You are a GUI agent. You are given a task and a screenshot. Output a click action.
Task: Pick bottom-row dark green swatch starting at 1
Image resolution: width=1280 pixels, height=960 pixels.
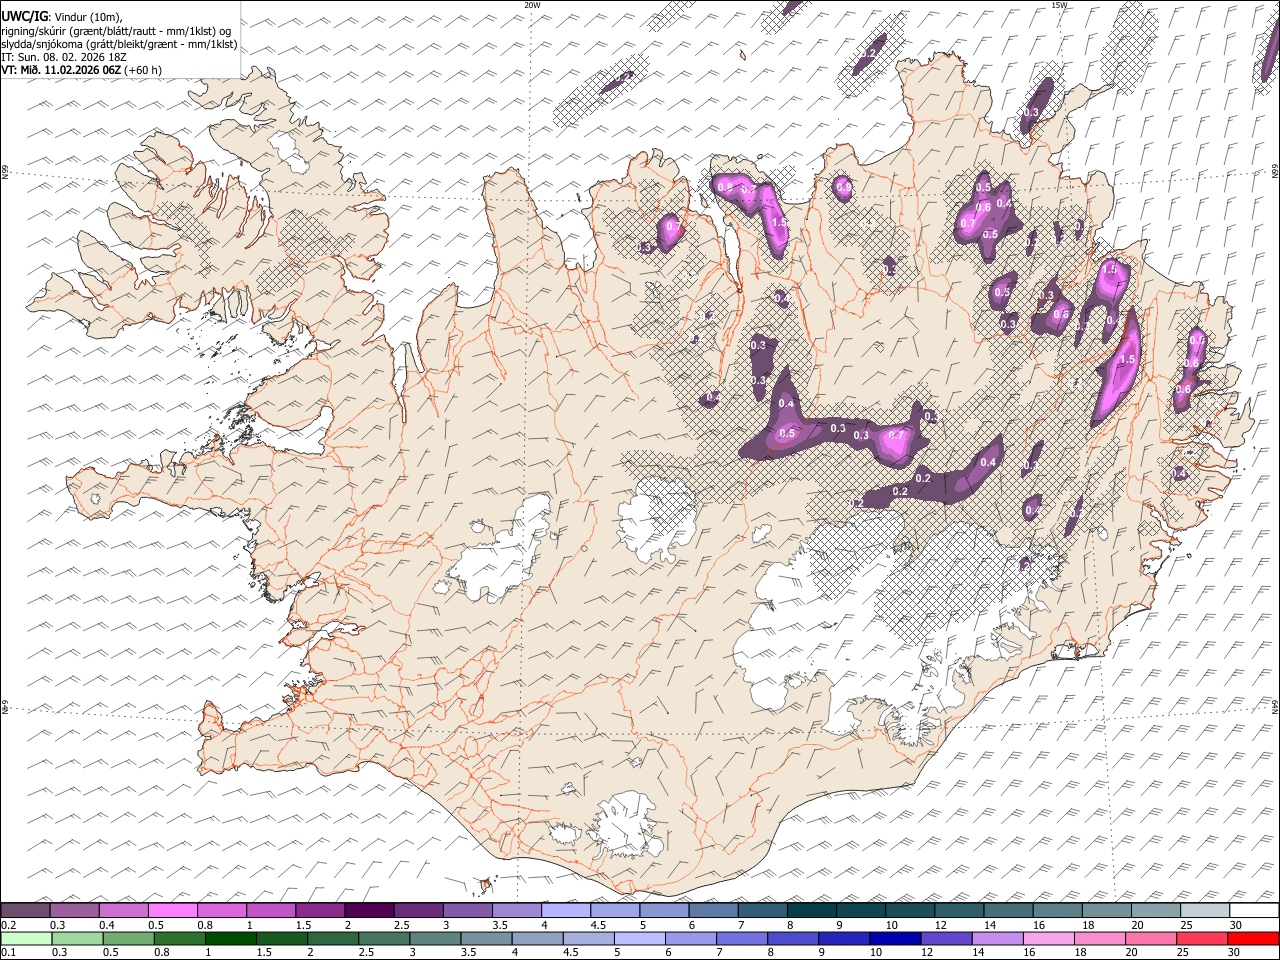click(x=230, y=939)
